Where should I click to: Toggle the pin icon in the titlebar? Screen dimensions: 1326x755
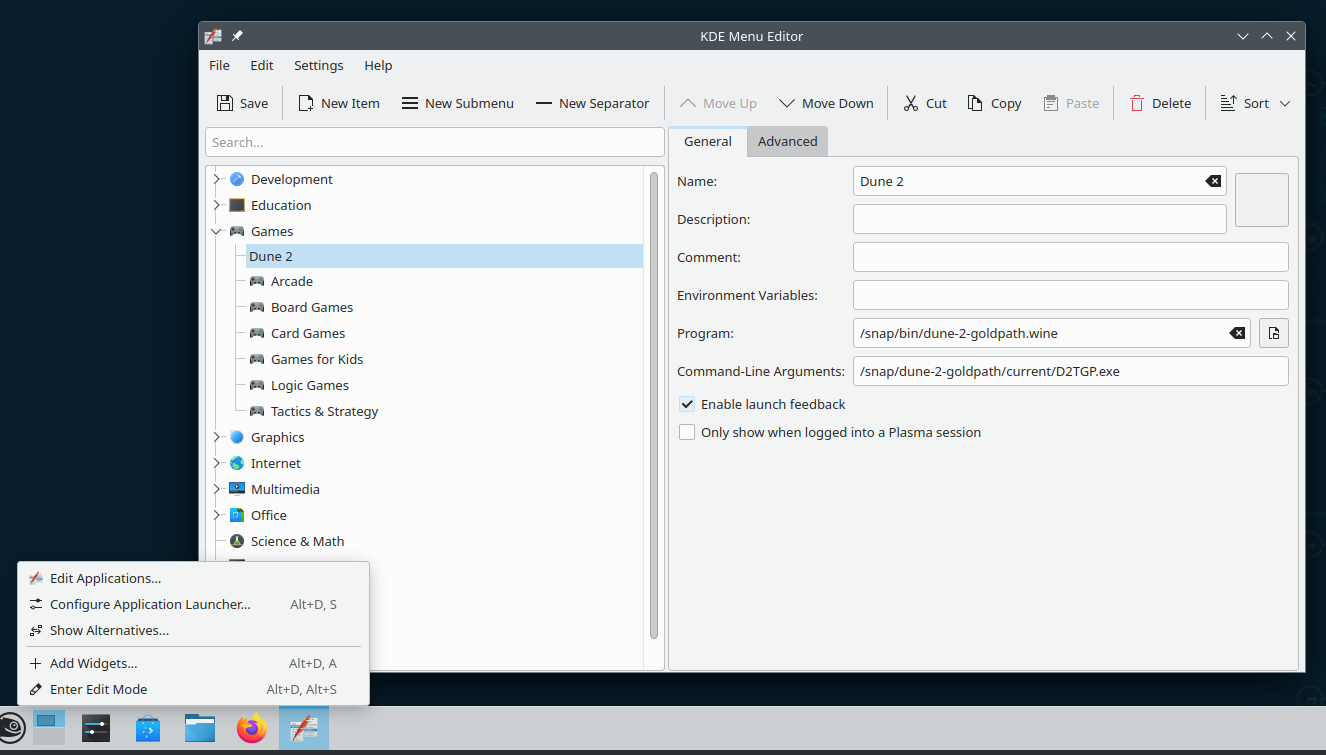[236, 36]
